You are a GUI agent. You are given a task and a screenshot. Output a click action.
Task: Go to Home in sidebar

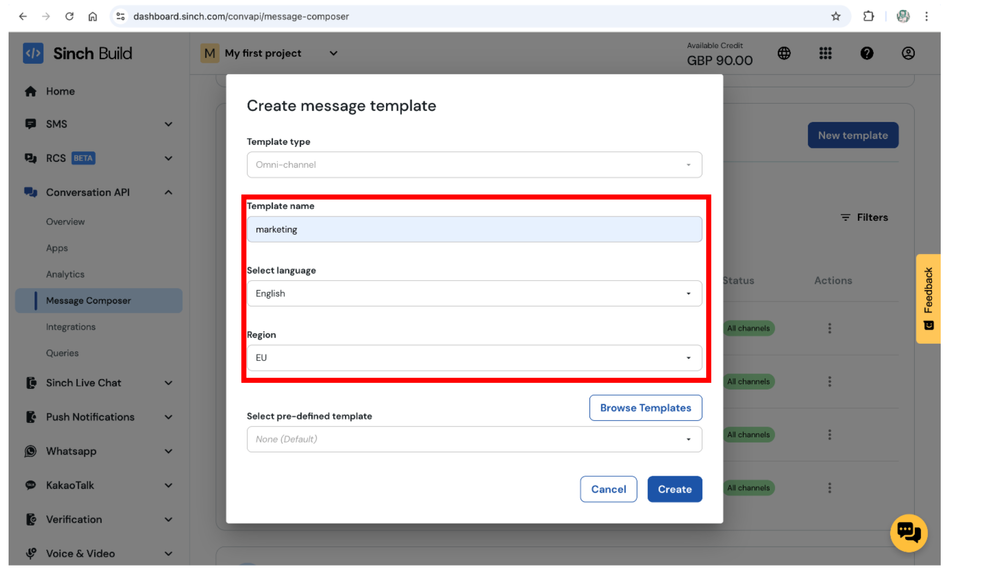(60, 91)
